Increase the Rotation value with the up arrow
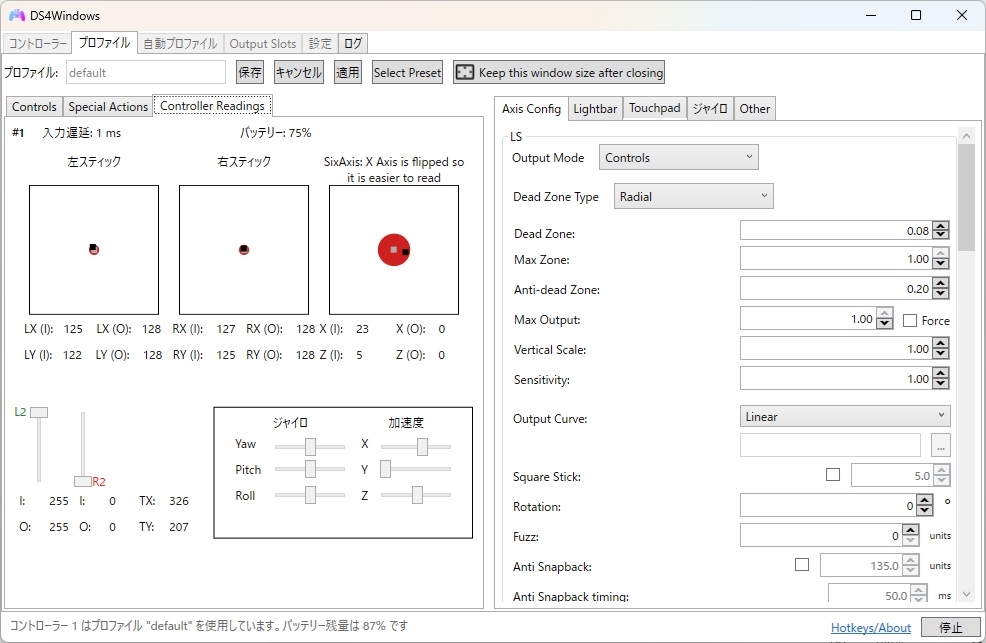The image size is (986, 643). click(924, 500)
